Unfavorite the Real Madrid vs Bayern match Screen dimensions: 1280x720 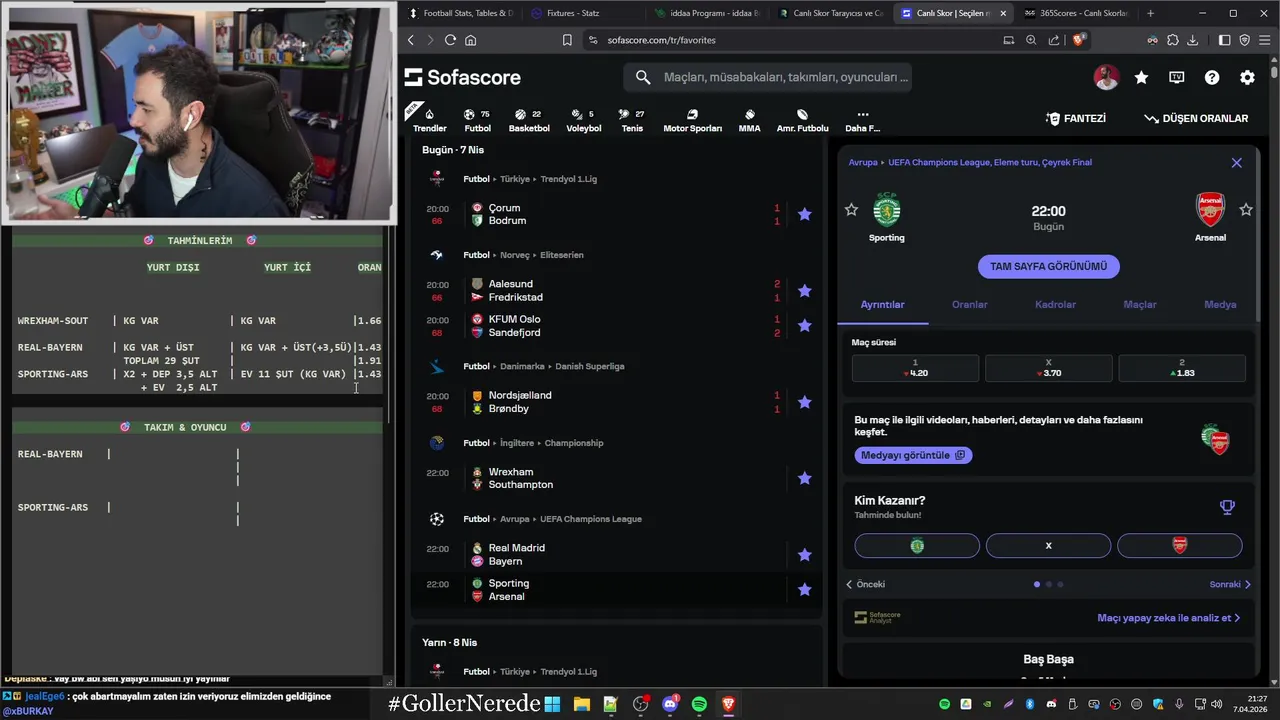pos(804,554)
